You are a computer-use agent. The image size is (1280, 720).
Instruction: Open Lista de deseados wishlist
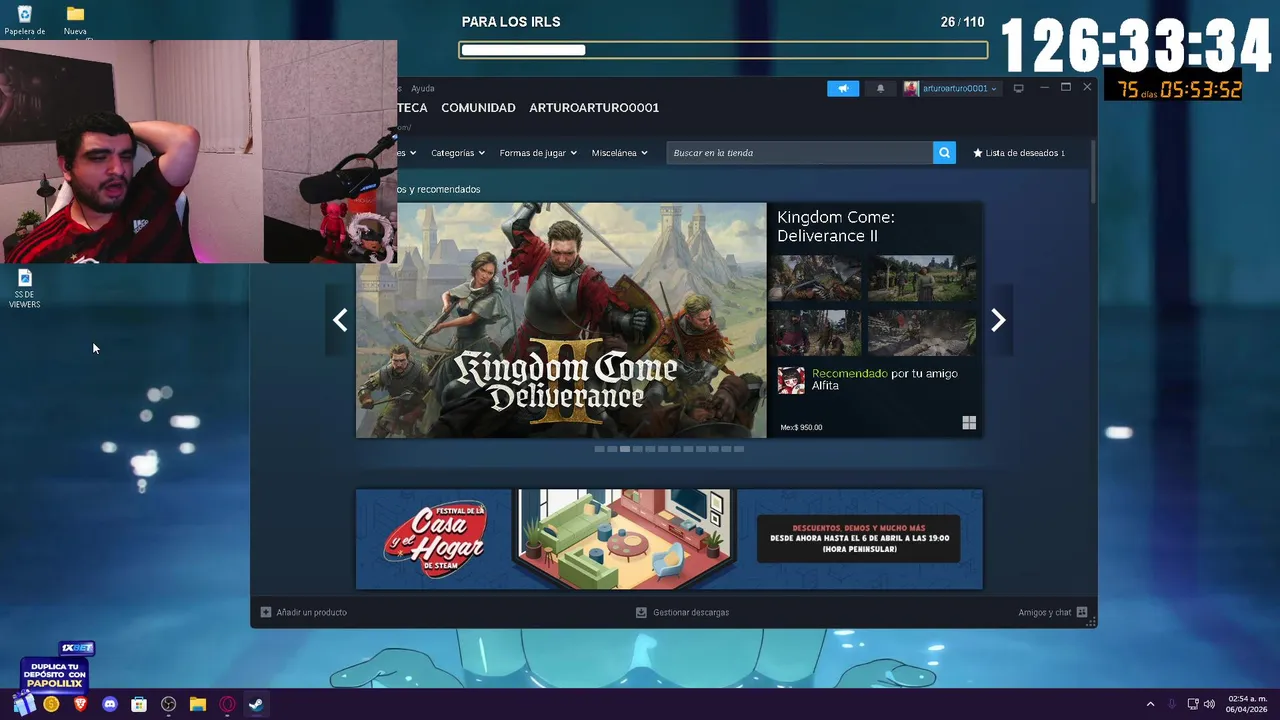tap(1019, 153)
